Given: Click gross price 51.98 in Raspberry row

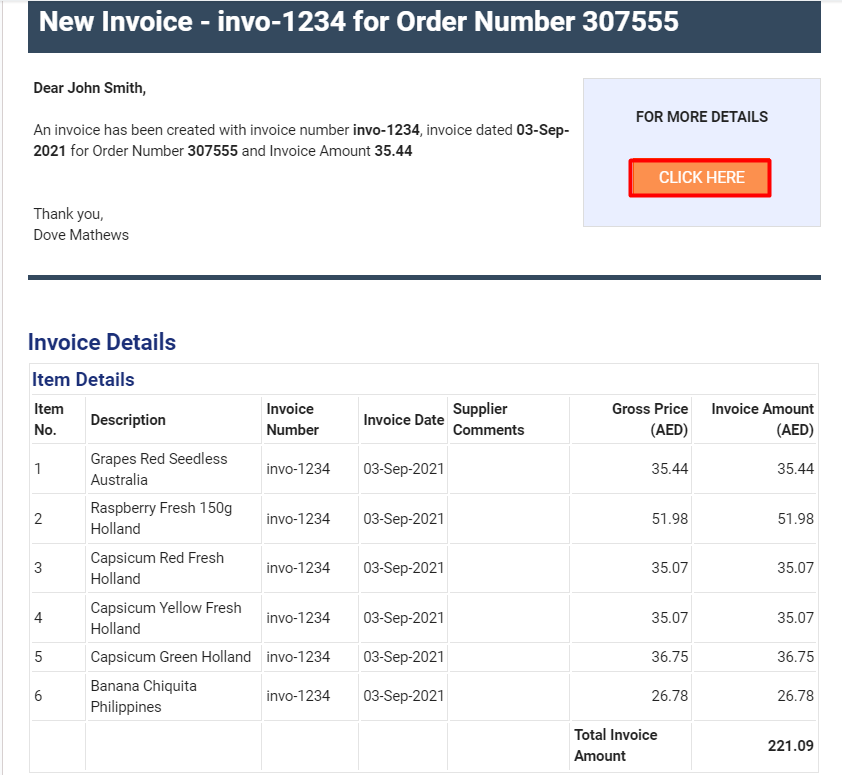Looking at the screenshot, I should [670, 519].
